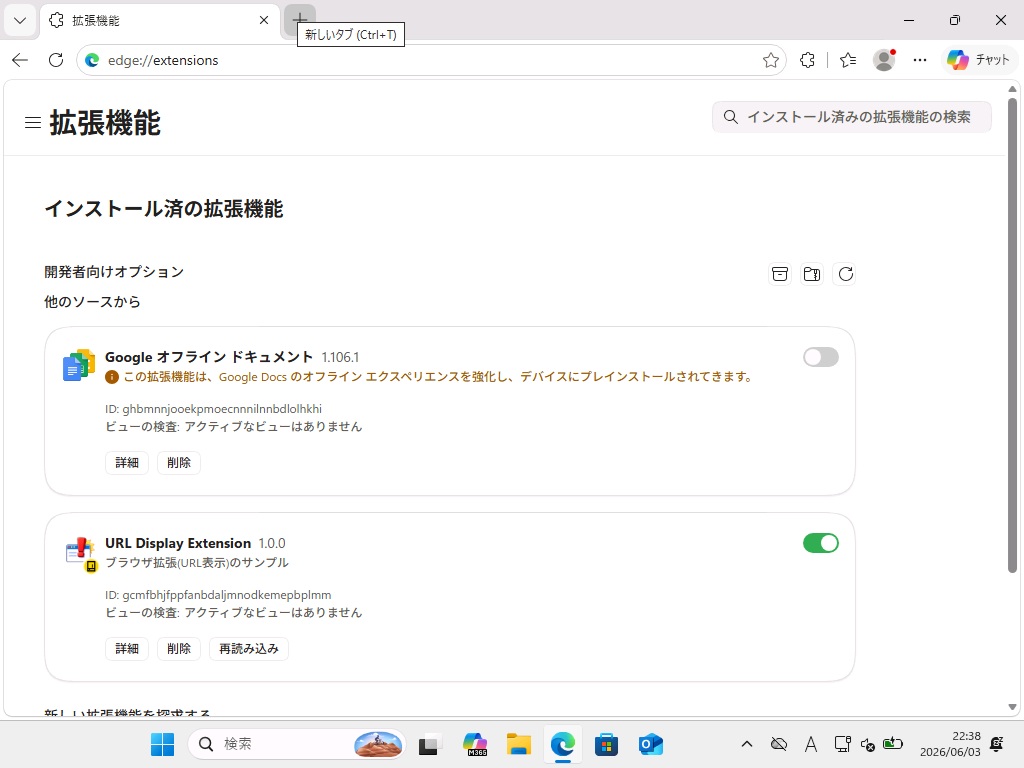
Task: Click the battery status tray icon
Action: coord(893,744)
